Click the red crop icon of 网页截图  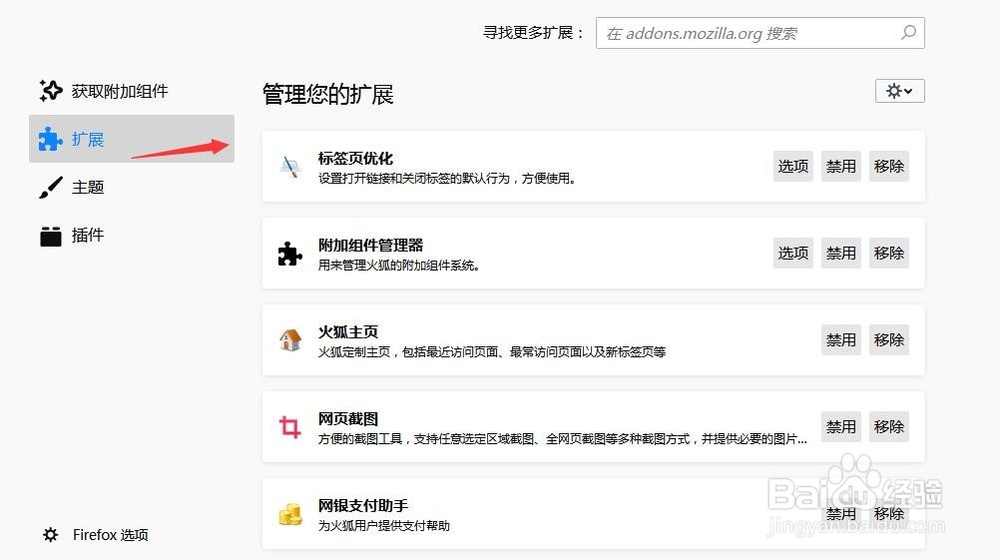290,427
